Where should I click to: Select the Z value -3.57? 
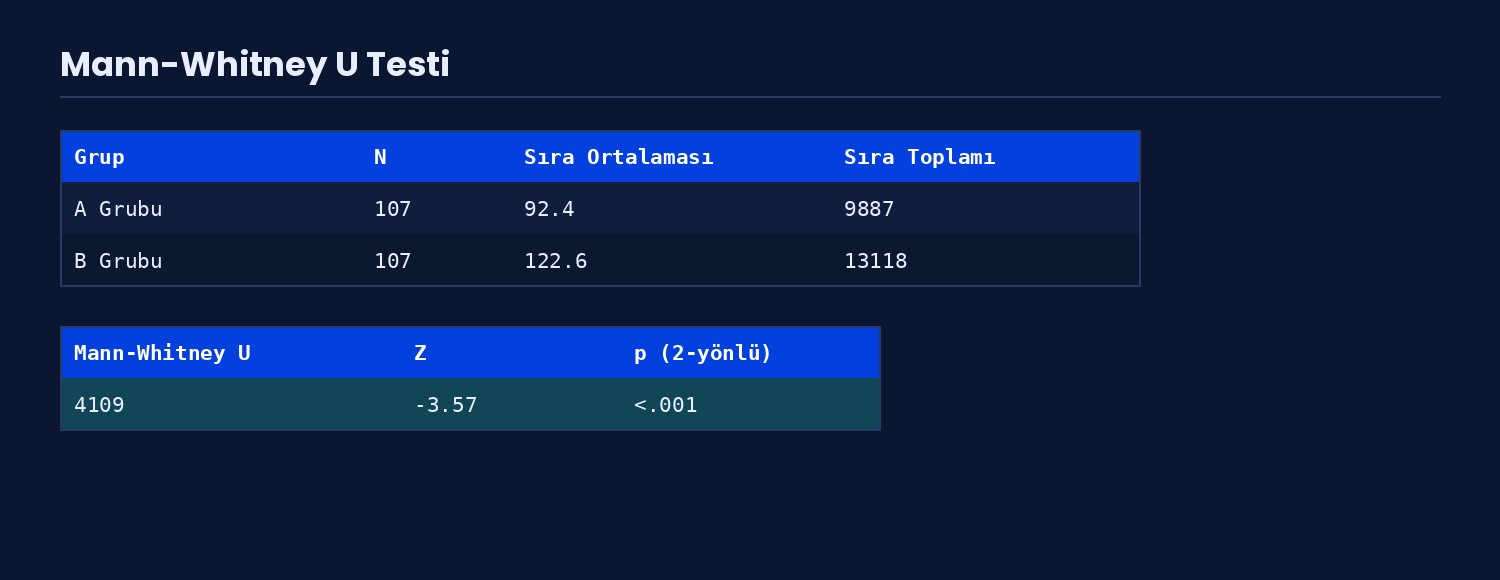click(x=446, y=405)
